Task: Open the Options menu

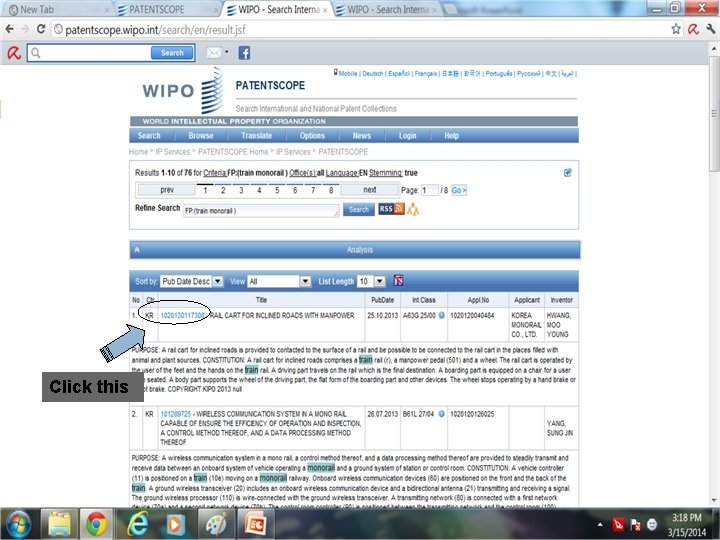Action: pos(312,135)
